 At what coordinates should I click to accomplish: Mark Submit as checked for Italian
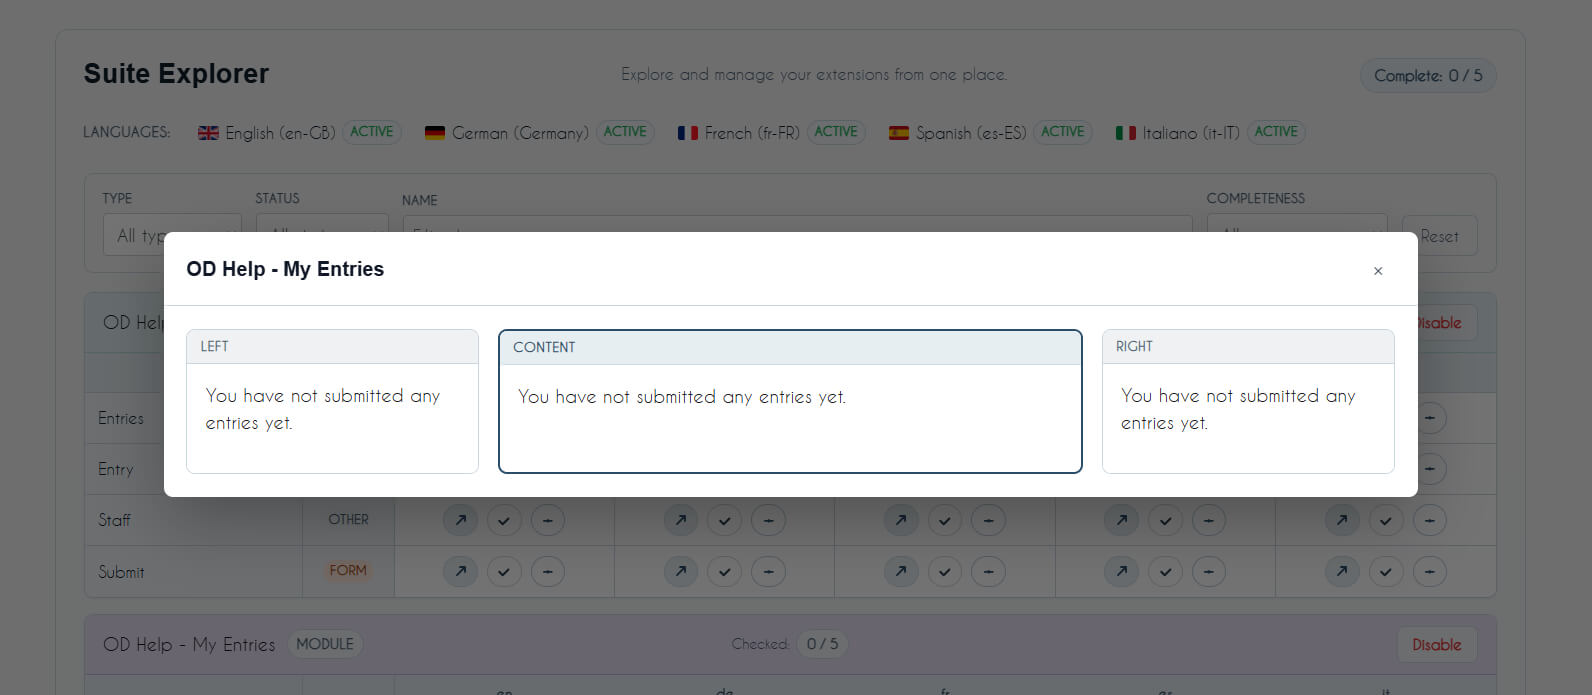1385,571
